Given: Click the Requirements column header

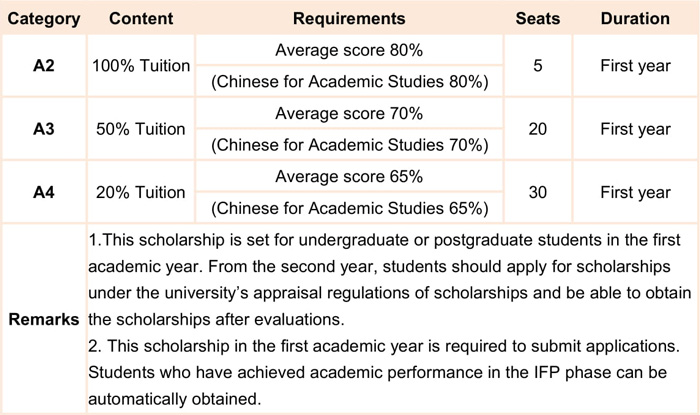Looking at the screenshot, I should point(349,19).
